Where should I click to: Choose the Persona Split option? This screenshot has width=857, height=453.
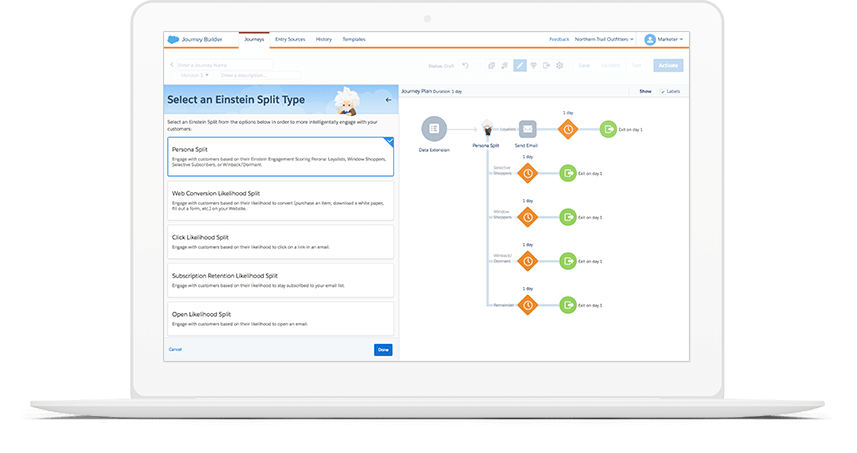click(281, 157)
